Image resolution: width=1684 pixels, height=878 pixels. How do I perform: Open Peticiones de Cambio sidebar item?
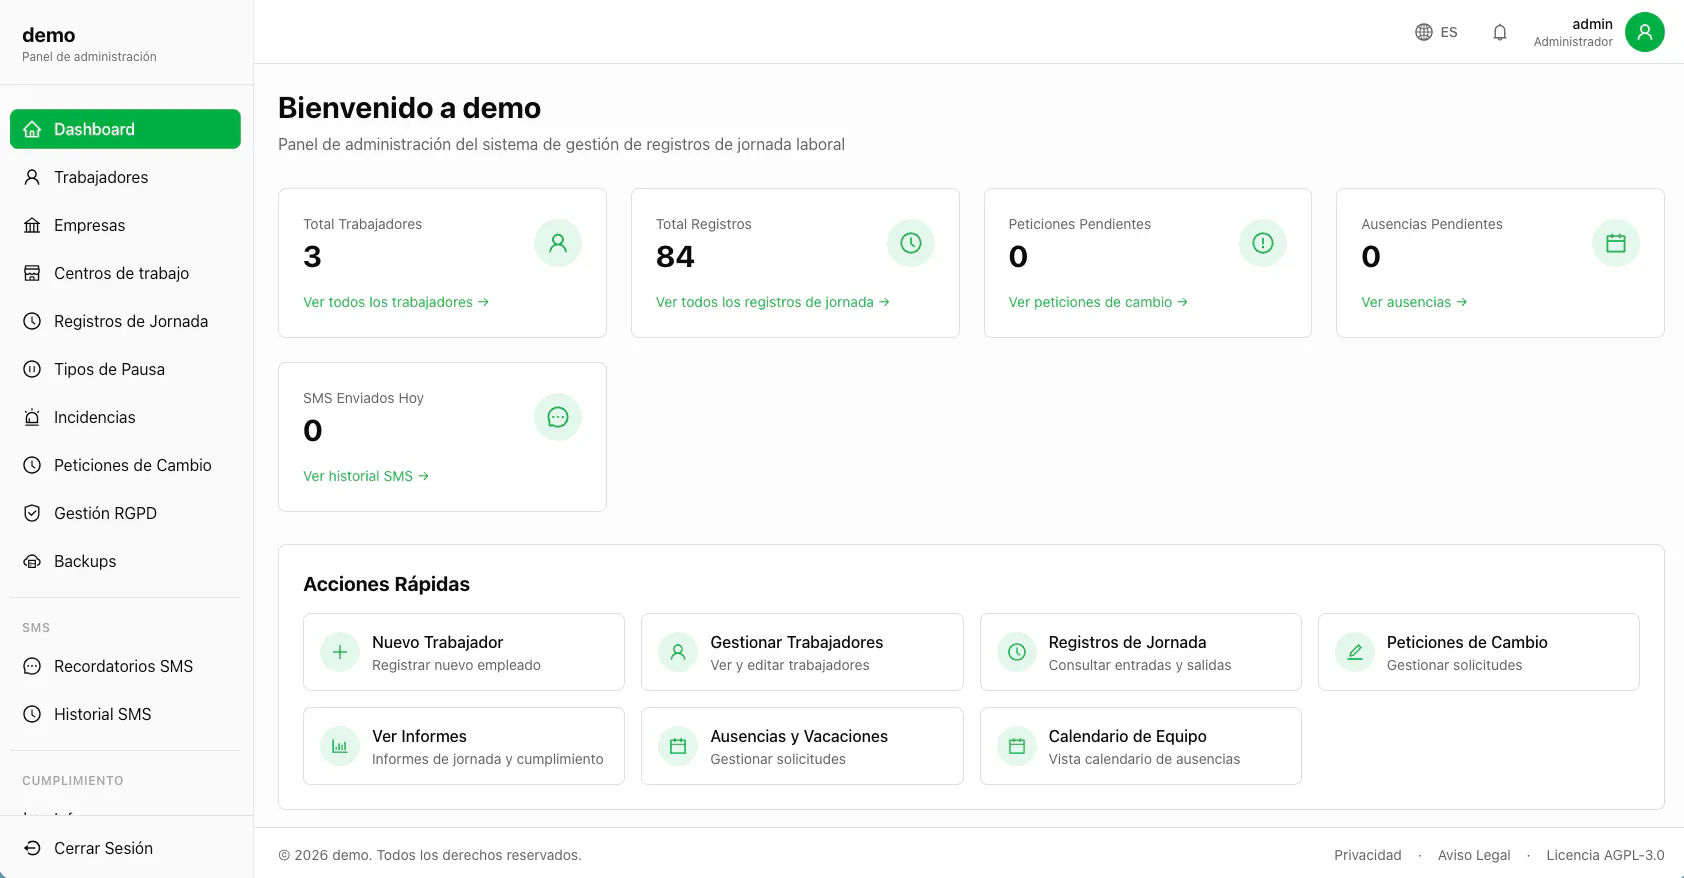pos(125,465)
